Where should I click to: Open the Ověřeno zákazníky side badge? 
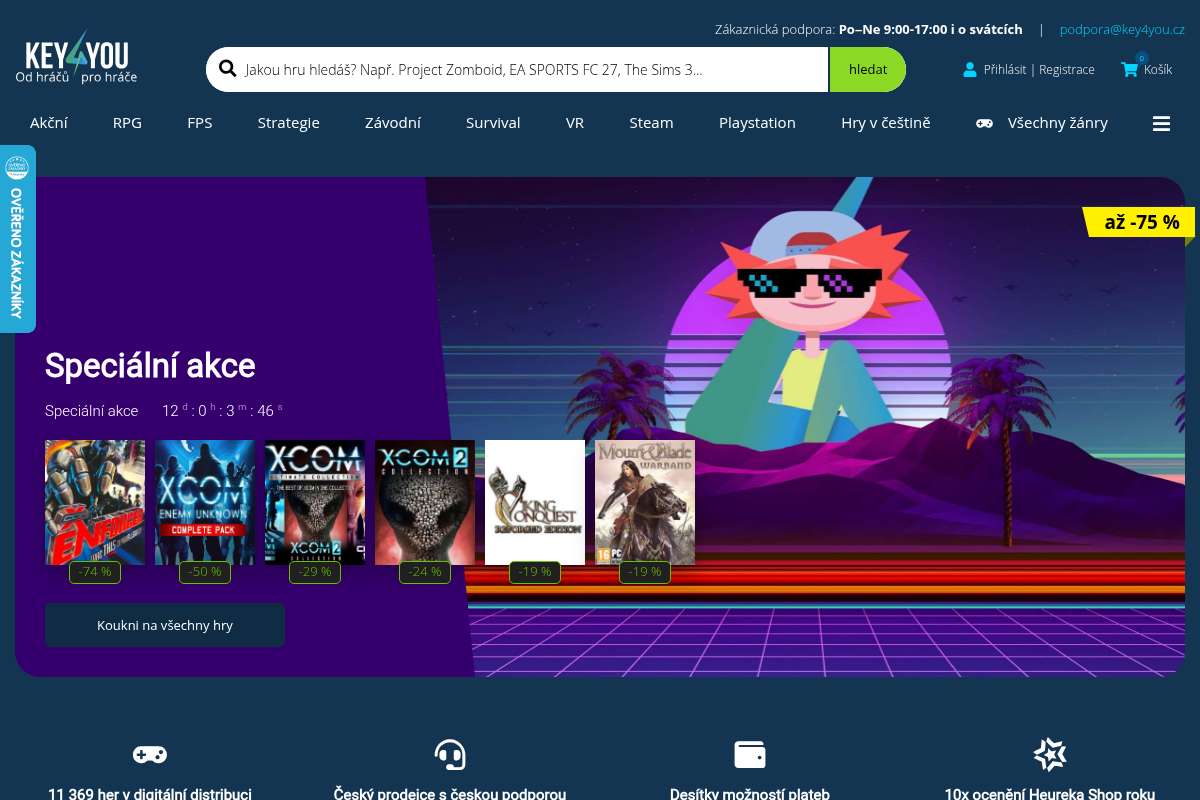17,239
